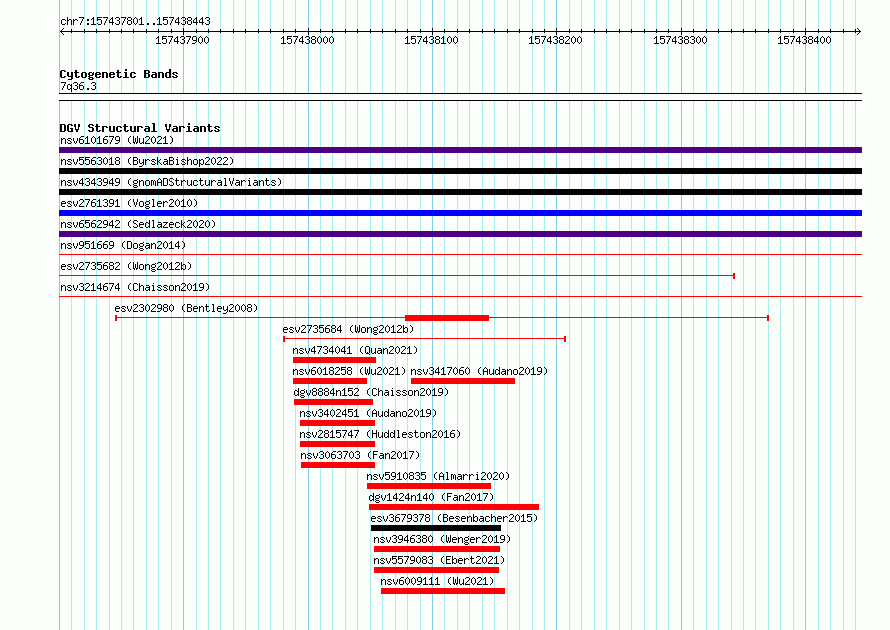This screenshot has height=630, width=890.
Task: Click the blue esv2761391 Vogler2010 bar
Action: click(460, 213)
